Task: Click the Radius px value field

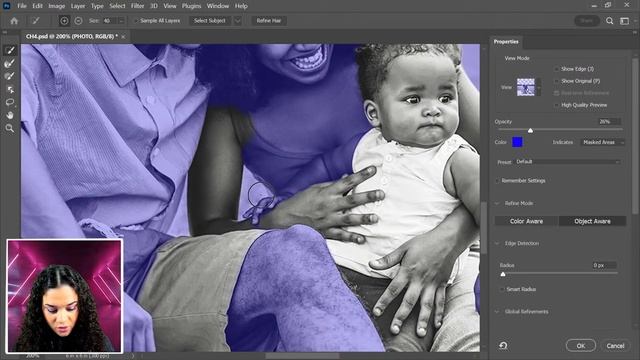Action: click(x=604, y=265)
